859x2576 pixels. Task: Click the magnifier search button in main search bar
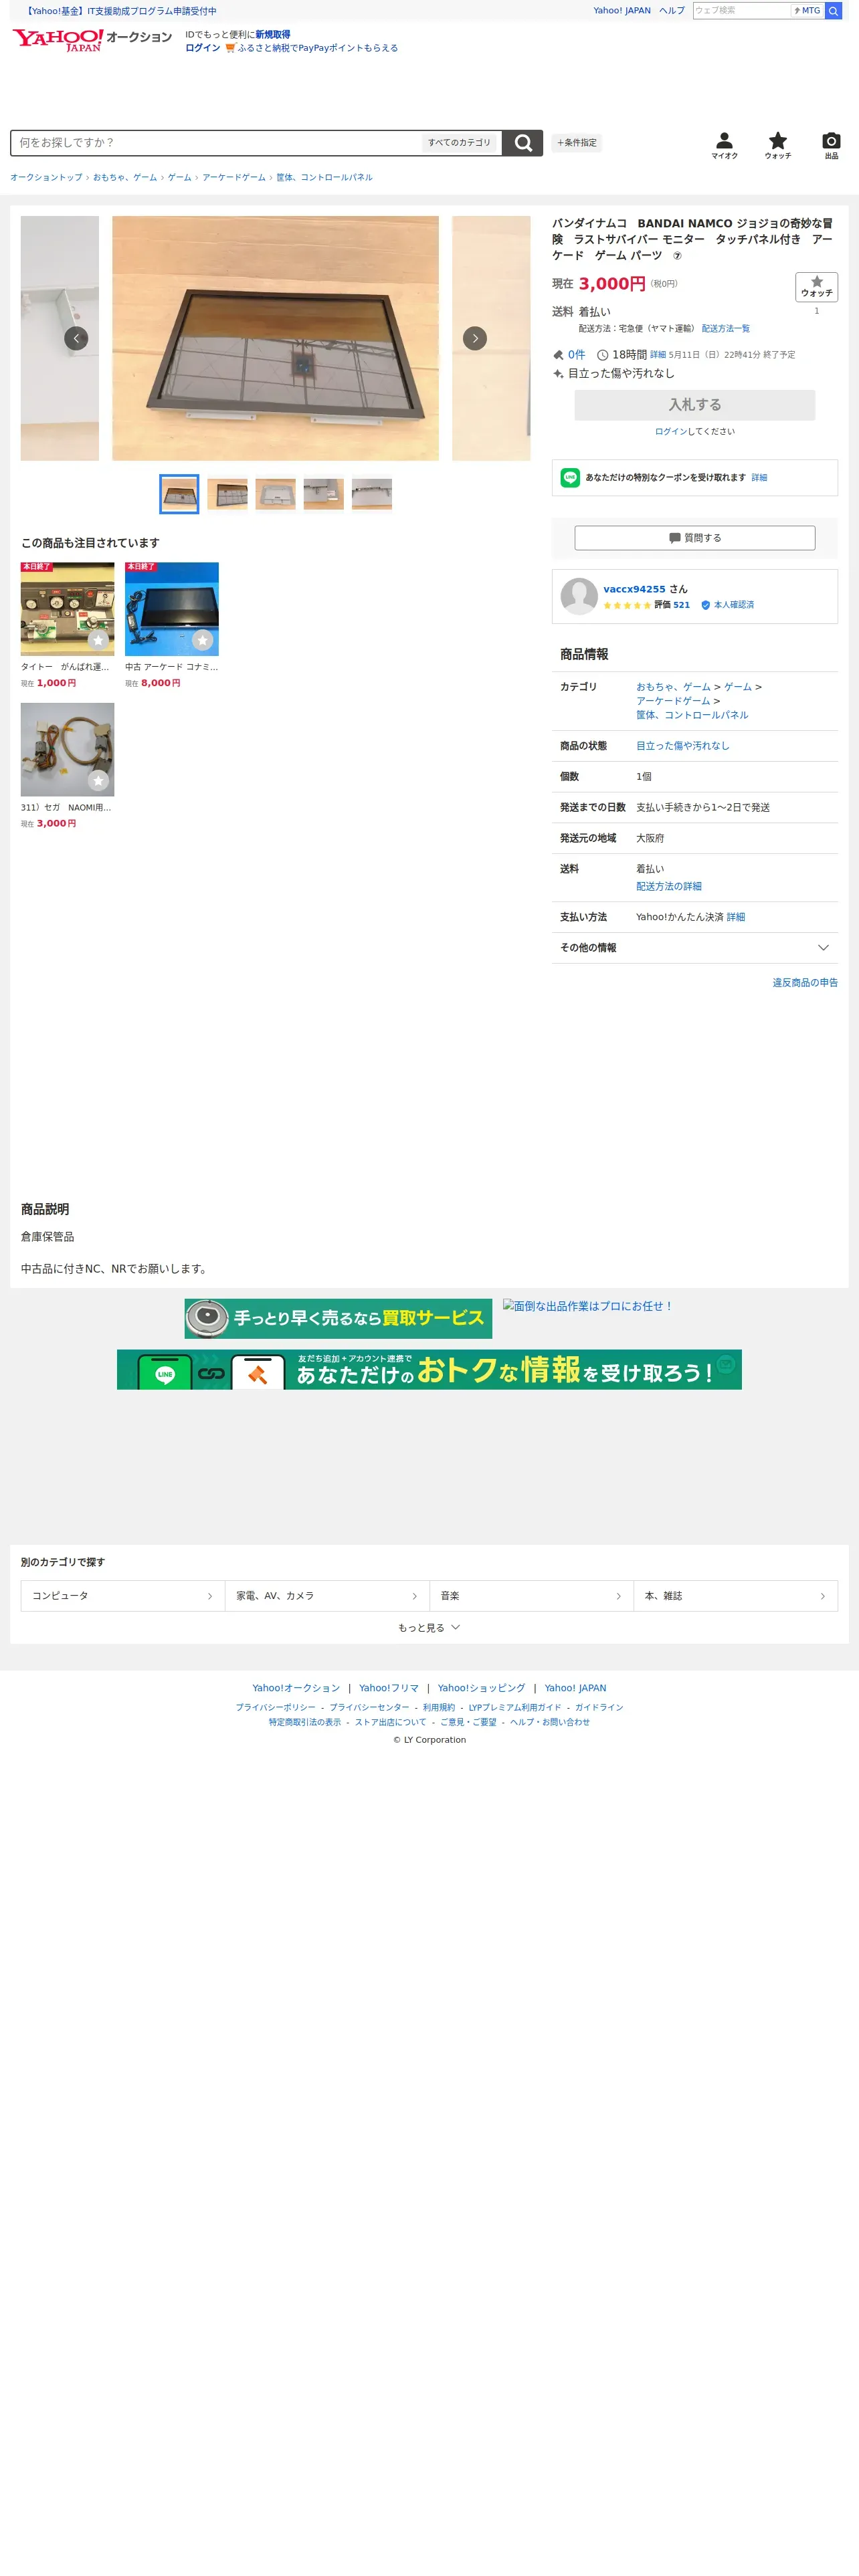[522, 143]
